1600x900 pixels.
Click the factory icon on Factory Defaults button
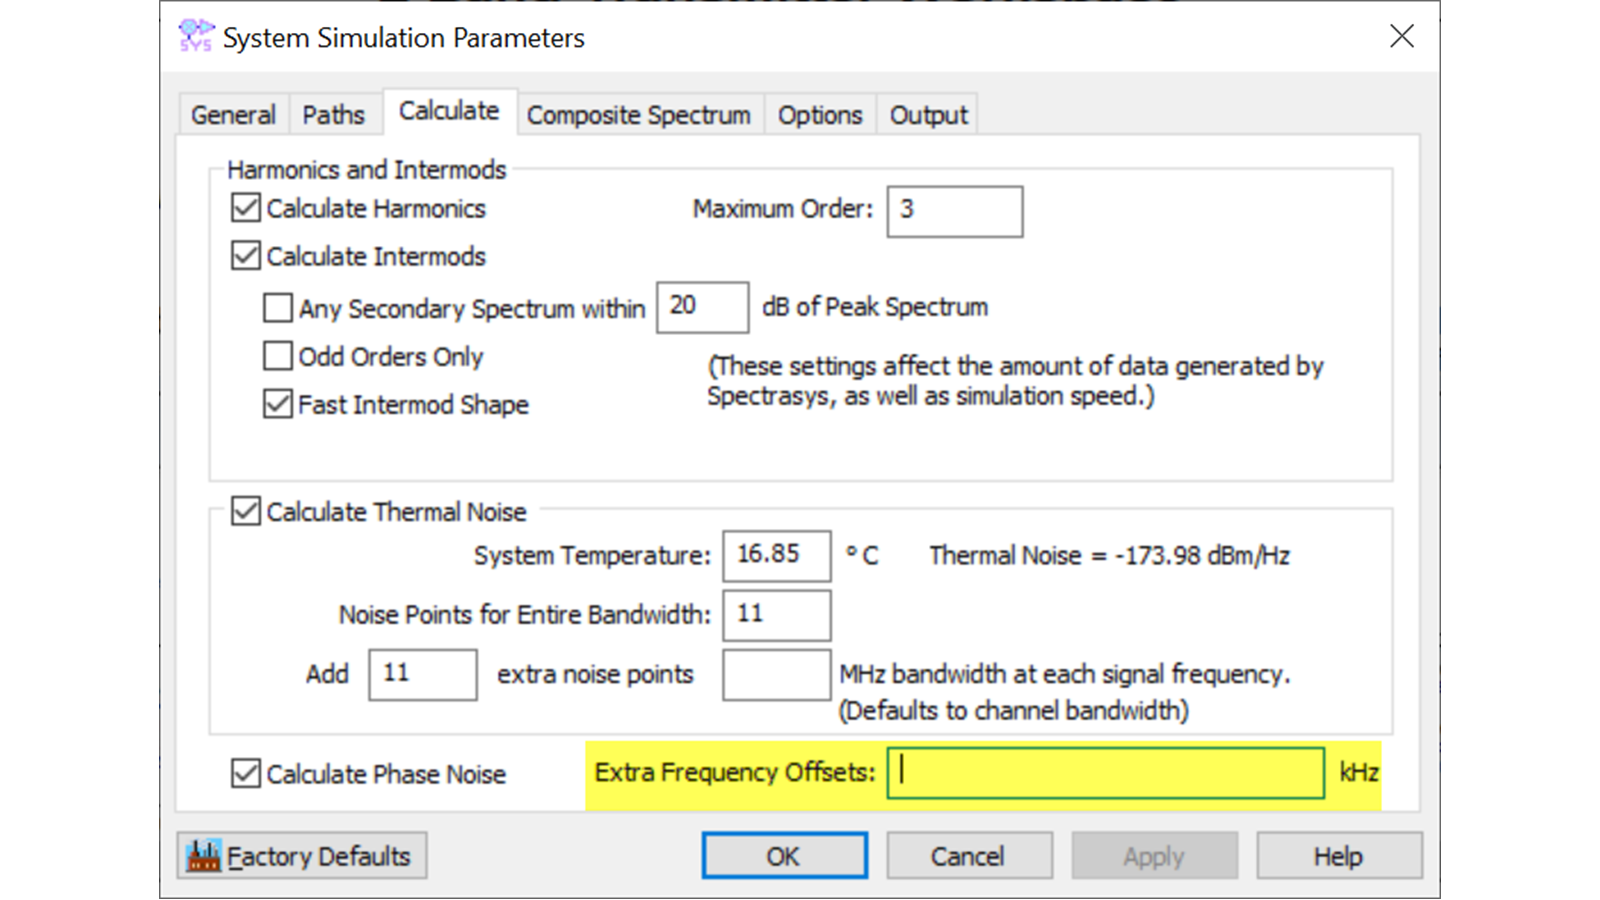(x=203, y=855)
